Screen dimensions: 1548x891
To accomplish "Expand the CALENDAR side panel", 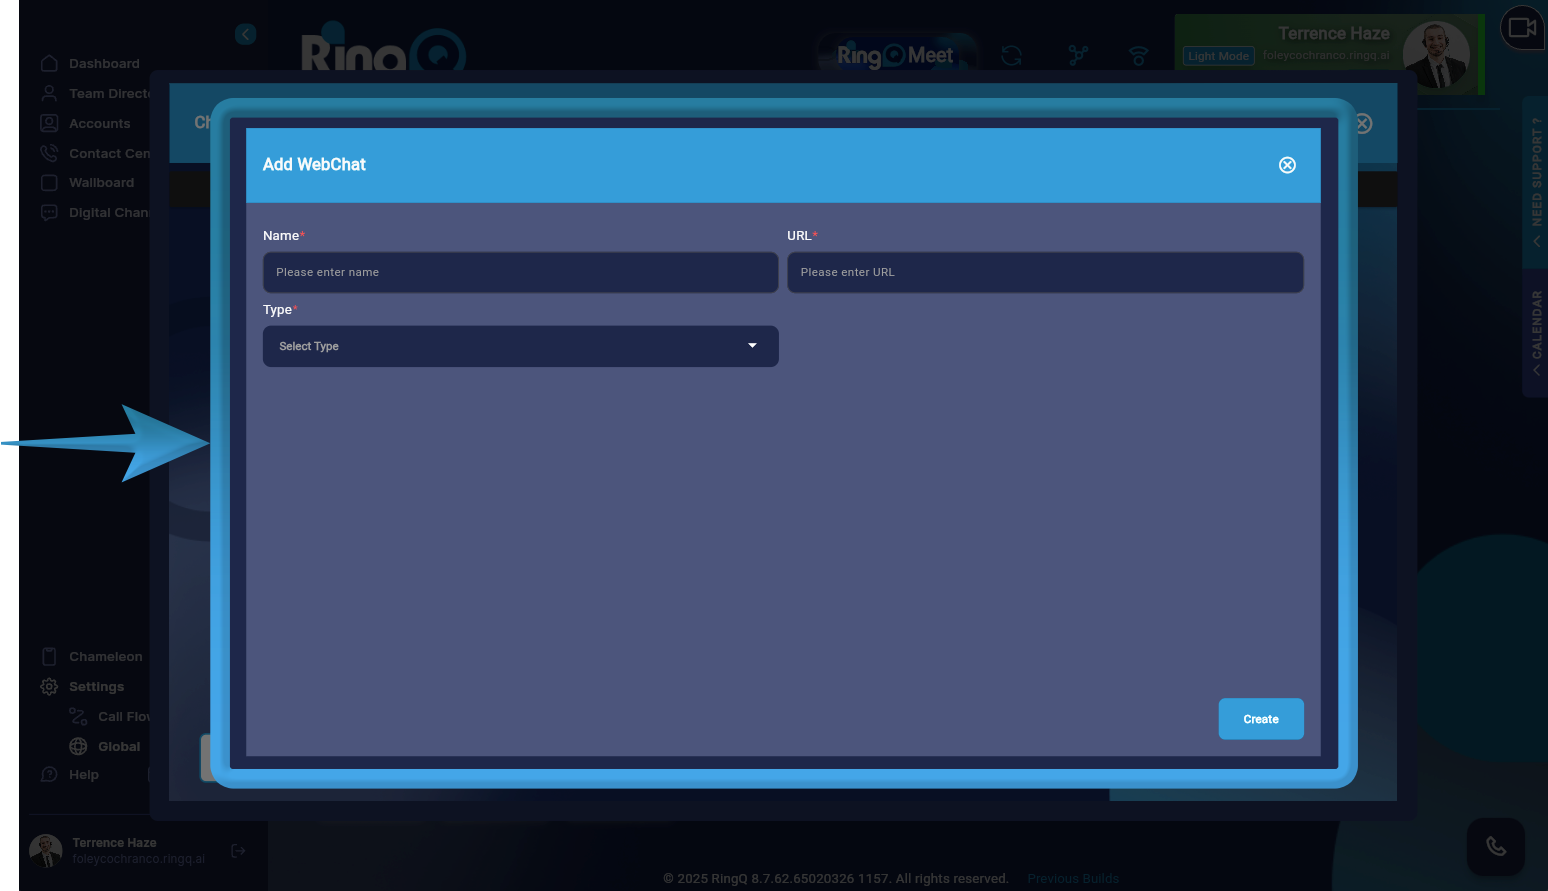I will pyautogui.click(x=1536, y=333).
